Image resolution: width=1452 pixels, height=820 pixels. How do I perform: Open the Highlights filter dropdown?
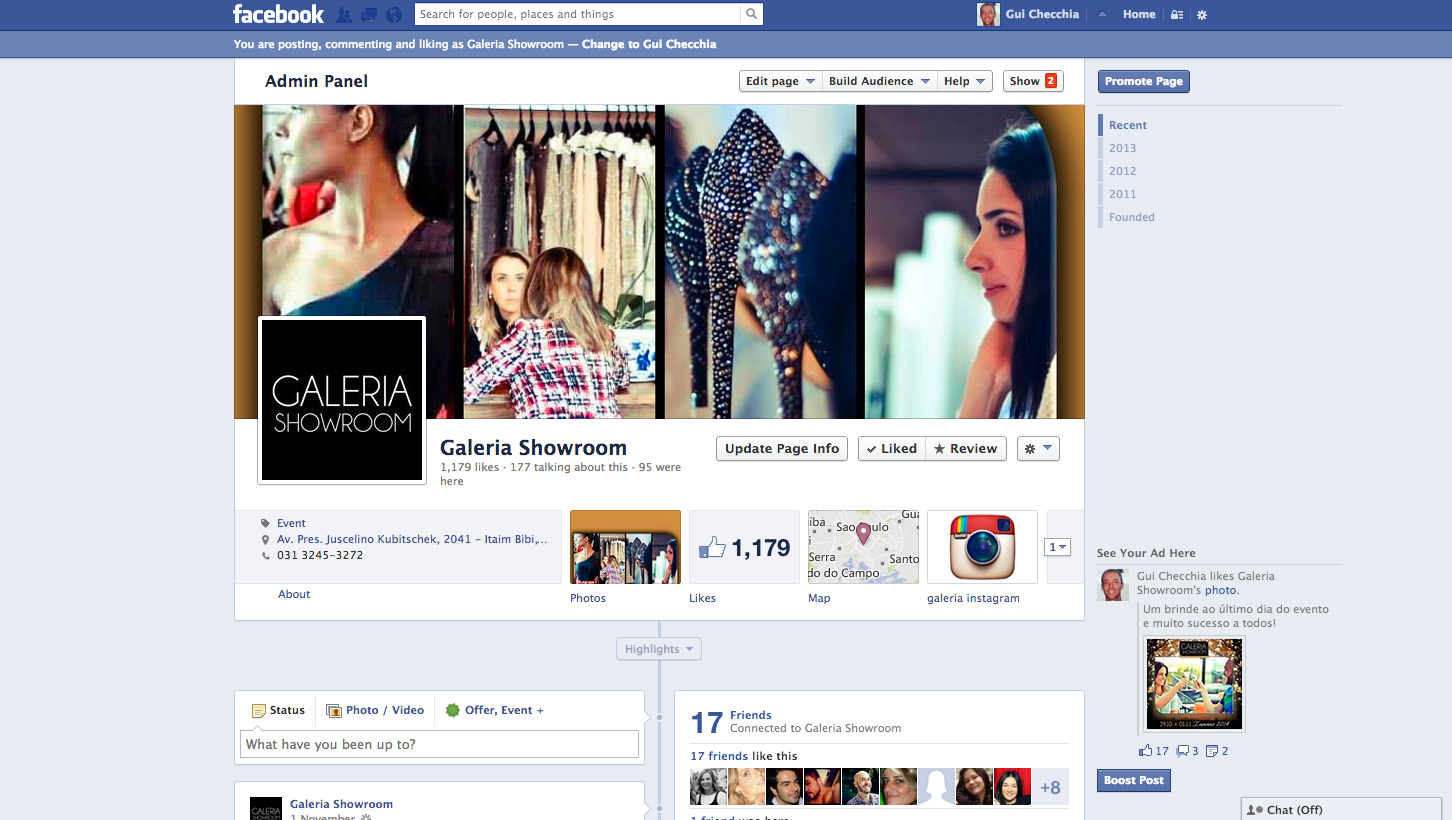pyautogui.click(x=659, y=649)
